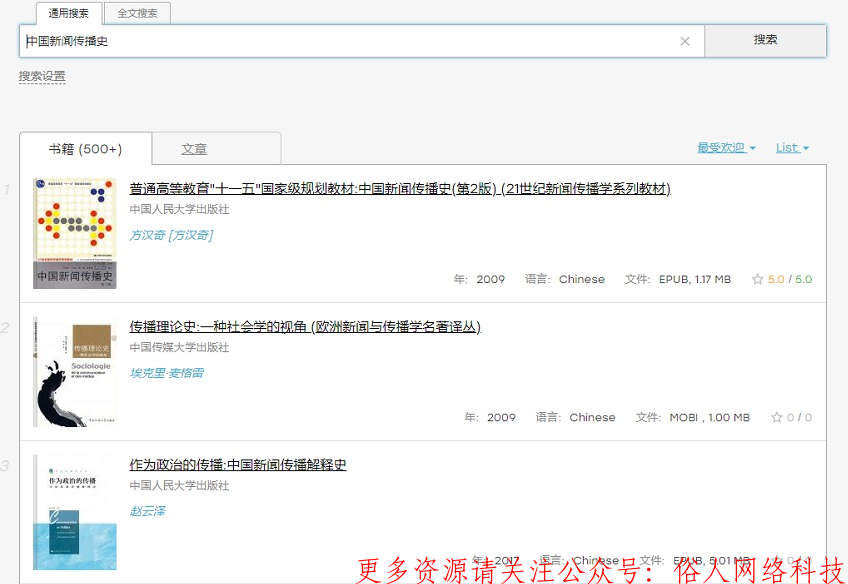Switch to the 通用搜索 tab
848x584 pixels.
click(69, 14)
